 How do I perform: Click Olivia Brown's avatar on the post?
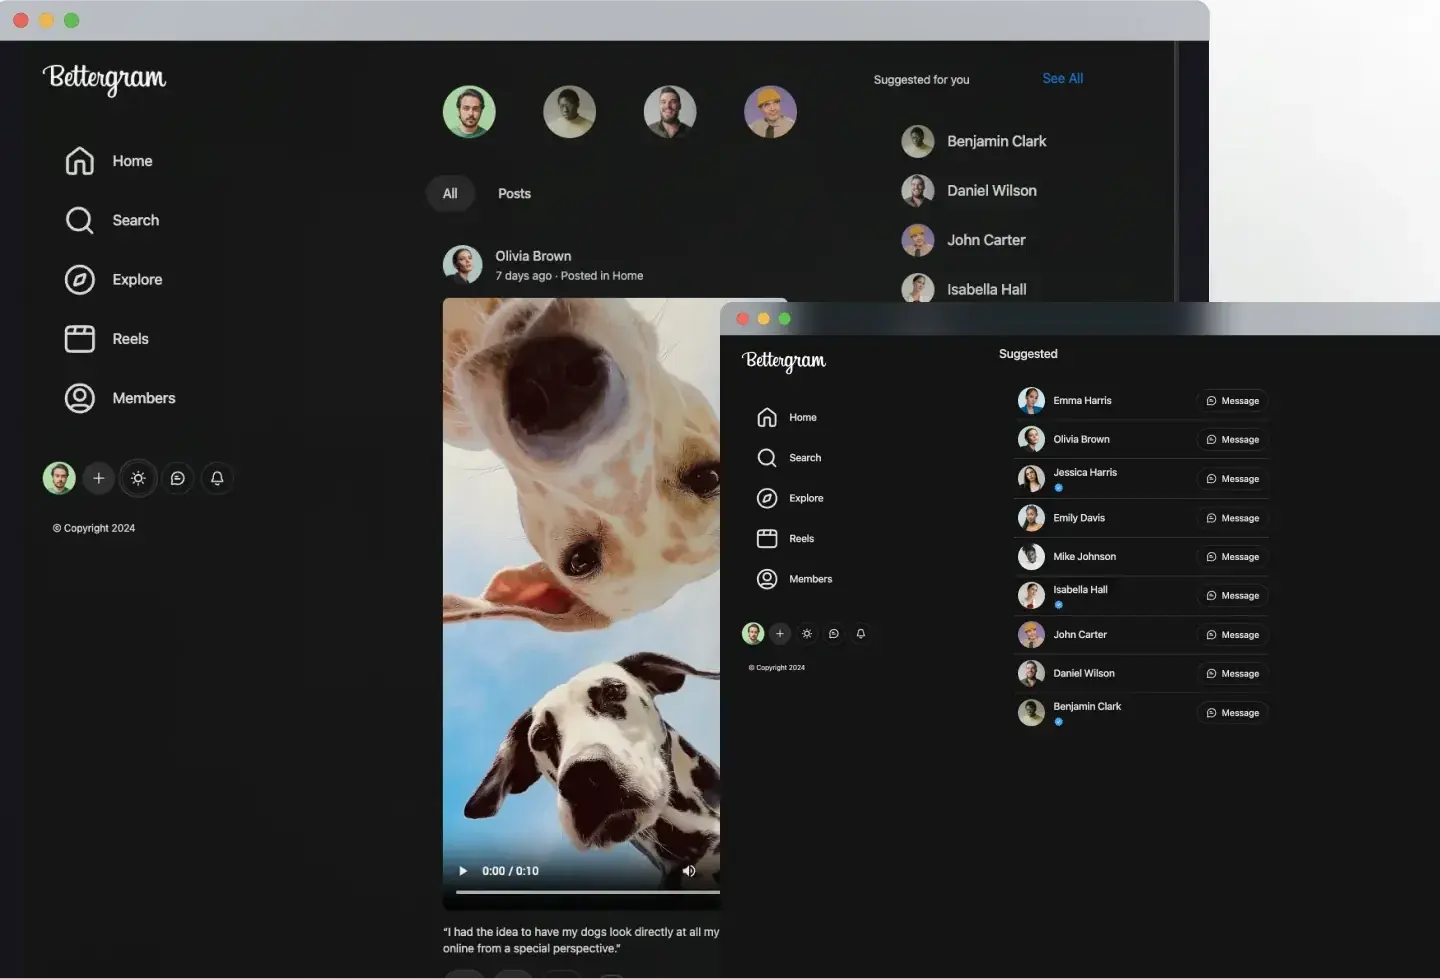(x=463, y=265)
